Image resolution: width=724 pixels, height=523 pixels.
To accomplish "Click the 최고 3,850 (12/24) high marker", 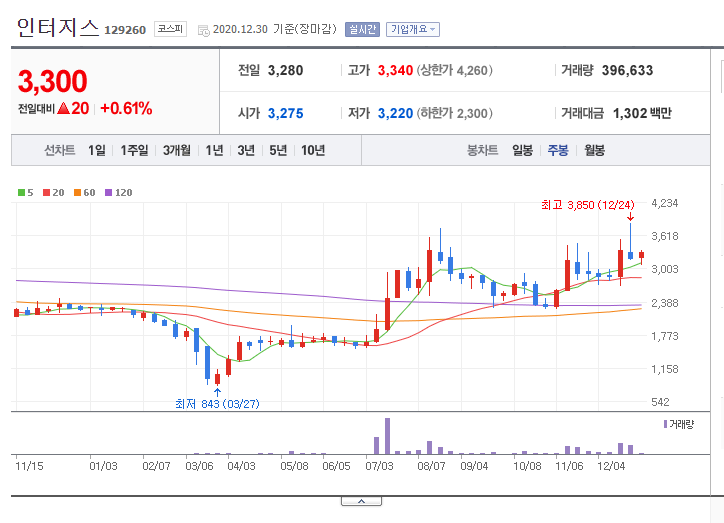I will 588,204.
